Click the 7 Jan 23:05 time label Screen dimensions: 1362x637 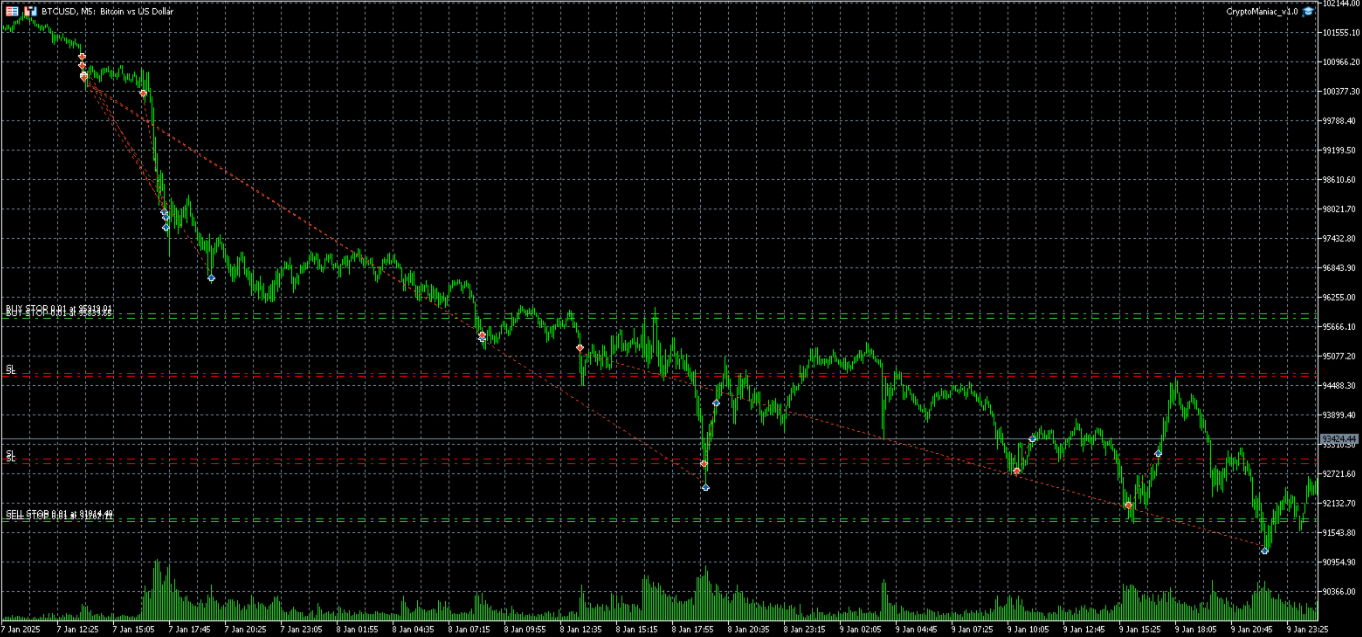[301, 630]
